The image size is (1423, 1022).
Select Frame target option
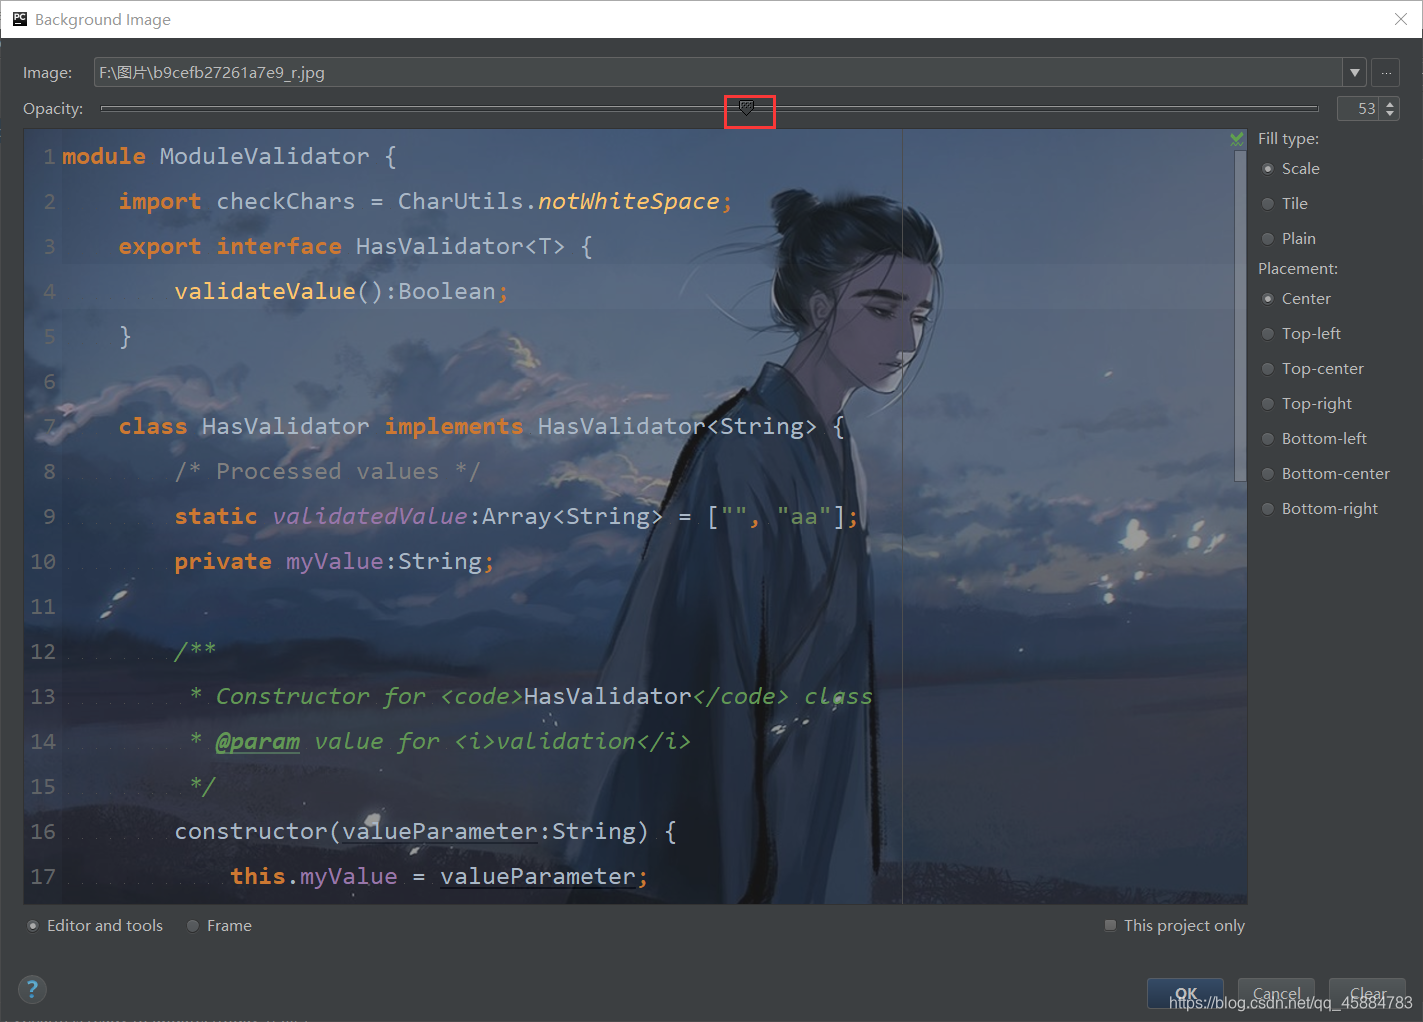coord(219,926)
